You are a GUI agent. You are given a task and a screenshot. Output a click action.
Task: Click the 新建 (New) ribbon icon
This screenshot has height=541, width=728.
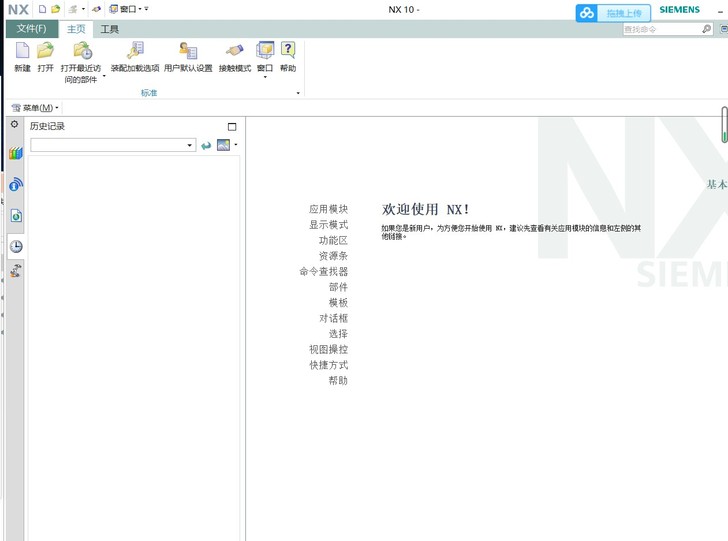click(22, 51)
